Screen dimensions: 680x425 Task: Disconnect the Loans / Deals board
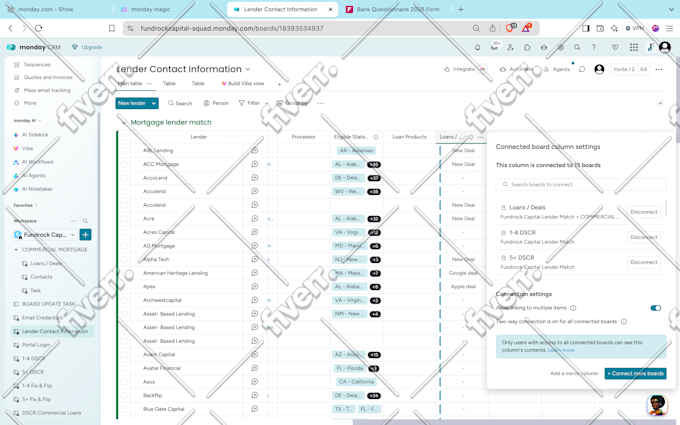pos(644,212)
